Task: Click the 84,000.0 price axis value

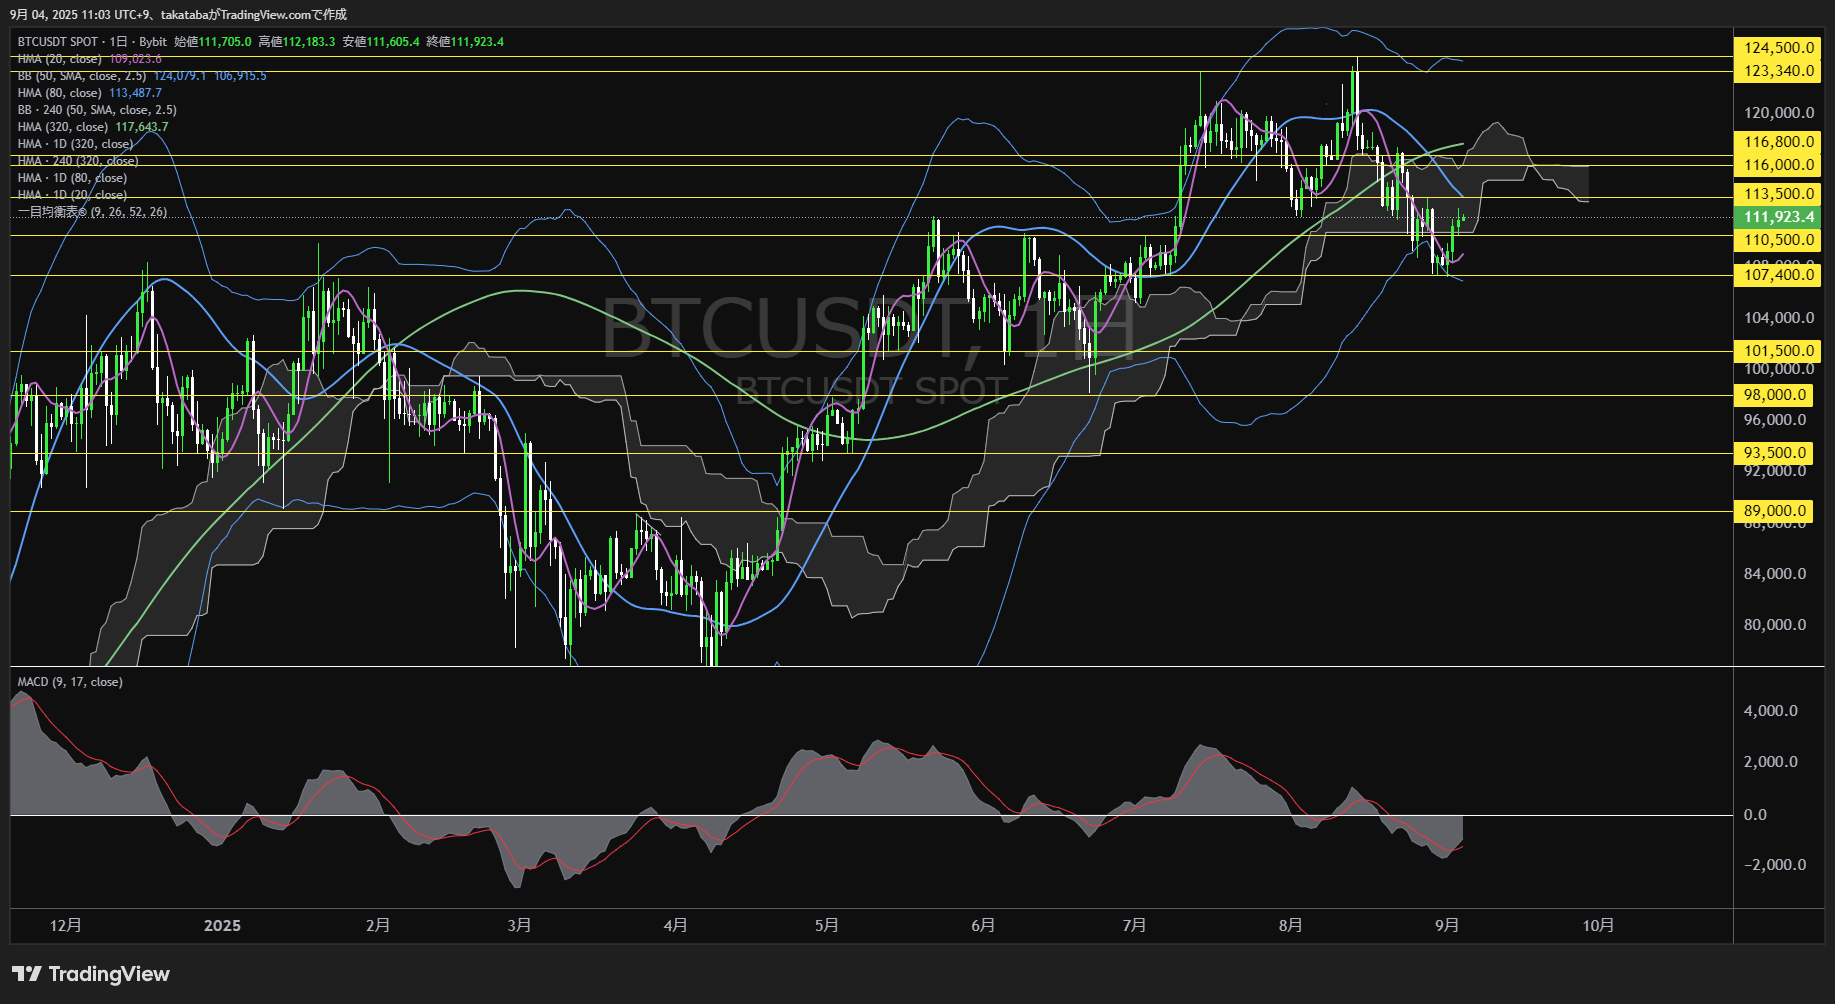Action: coord(1775,574)
